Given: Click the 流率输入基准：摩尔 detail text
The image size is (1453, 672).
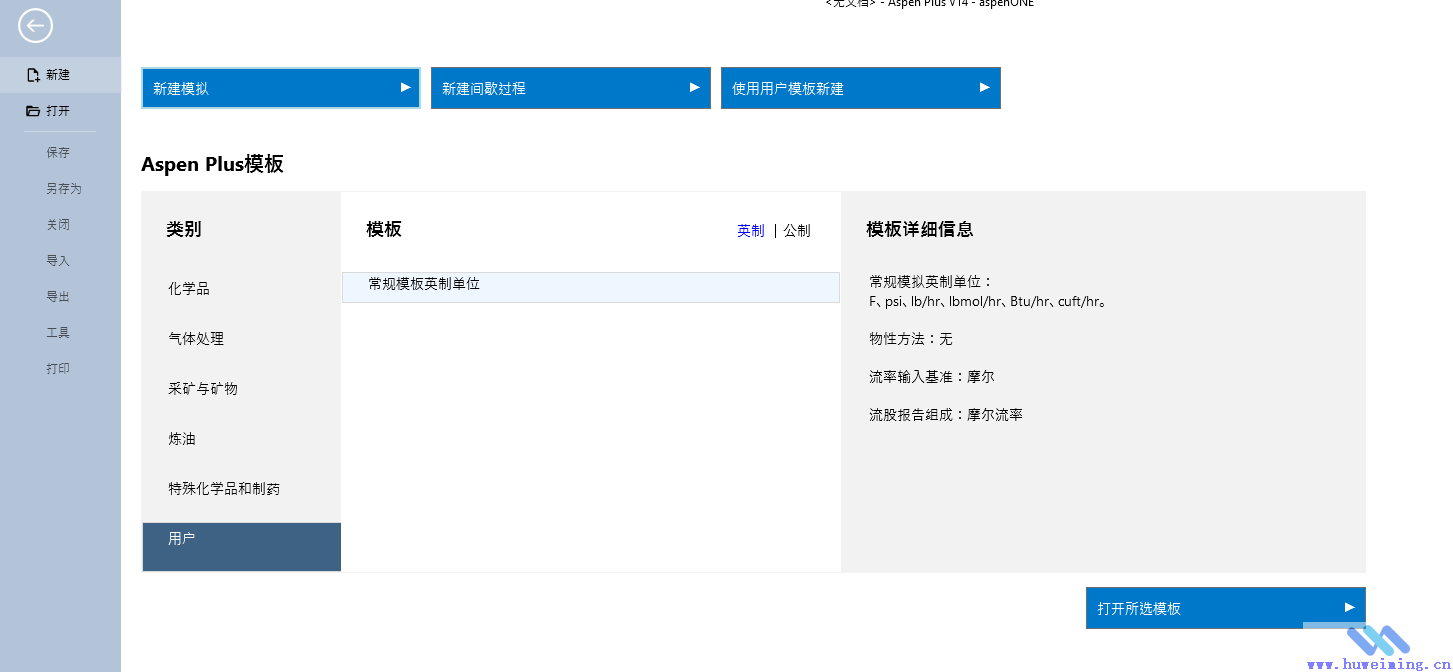Looking at the screenshot, I should click(x=932, y=378).
